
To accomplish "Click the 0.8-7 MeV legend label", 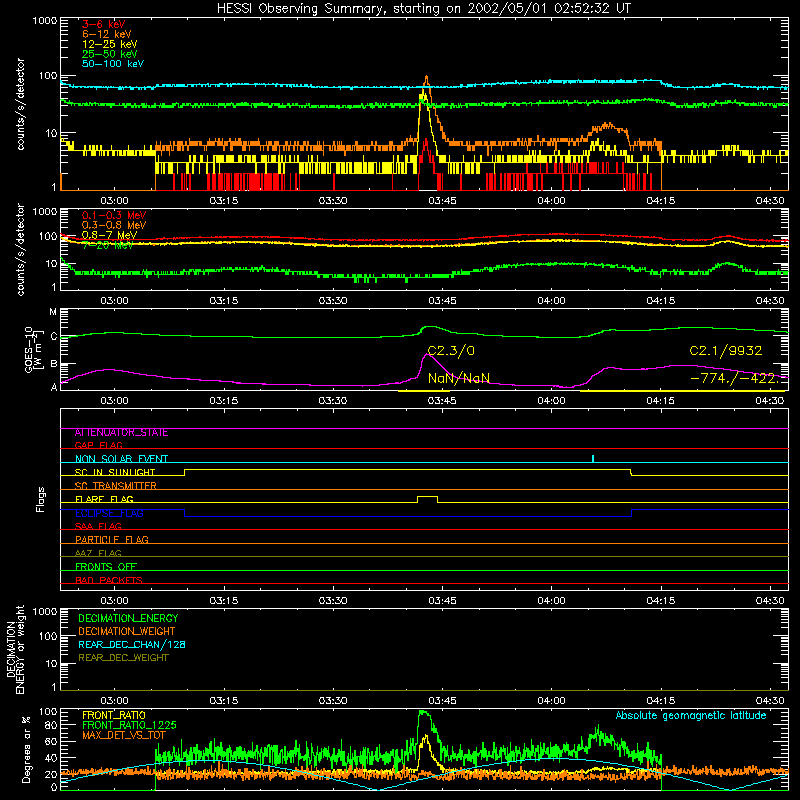I will (x=110, y=235).
